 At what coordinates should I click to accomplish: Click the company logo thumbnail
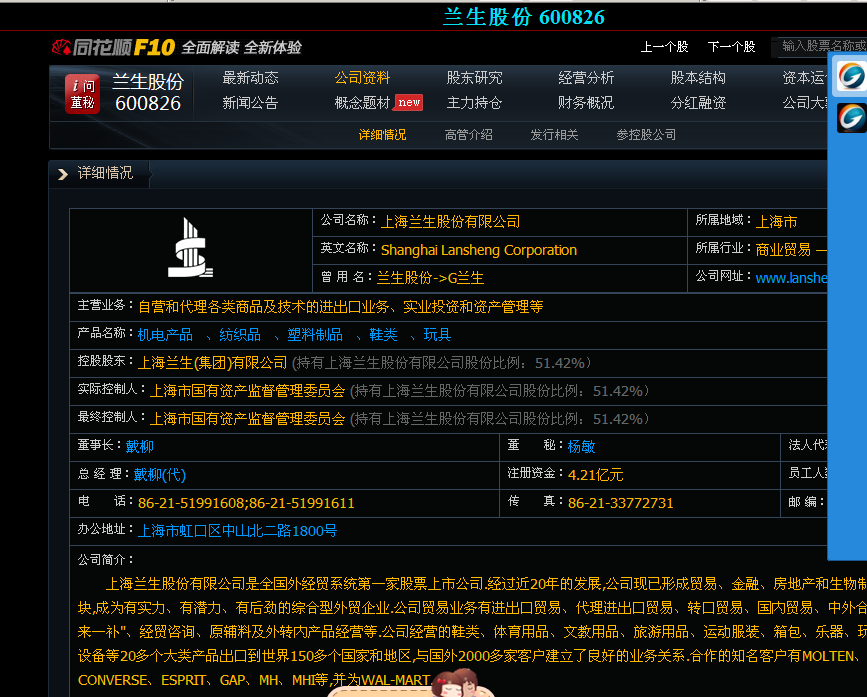(x=191, y=248)
